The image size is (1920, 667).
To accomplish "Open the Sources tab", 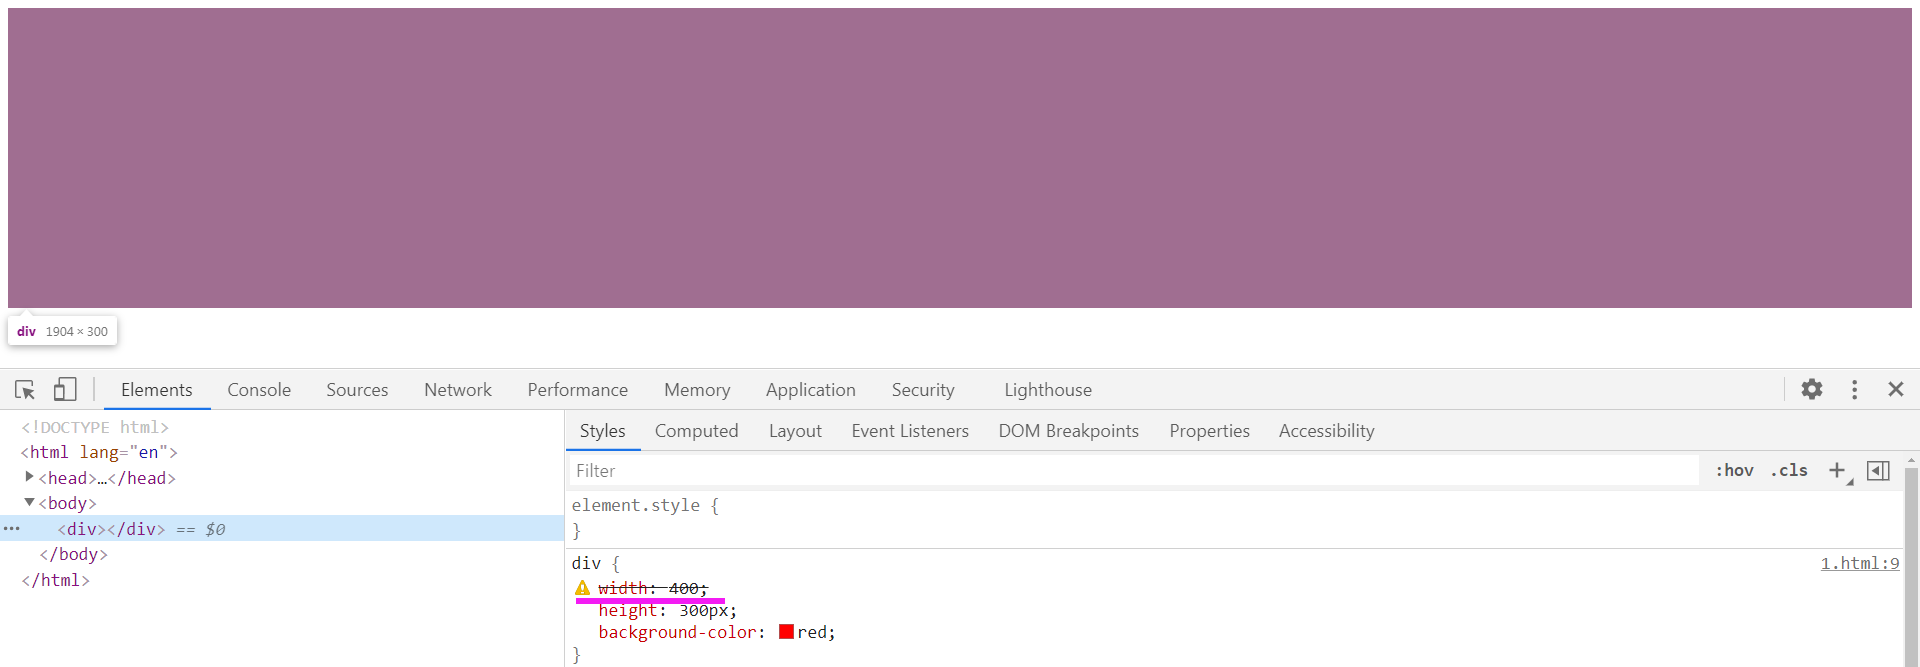I will click(x=357, y=390).
